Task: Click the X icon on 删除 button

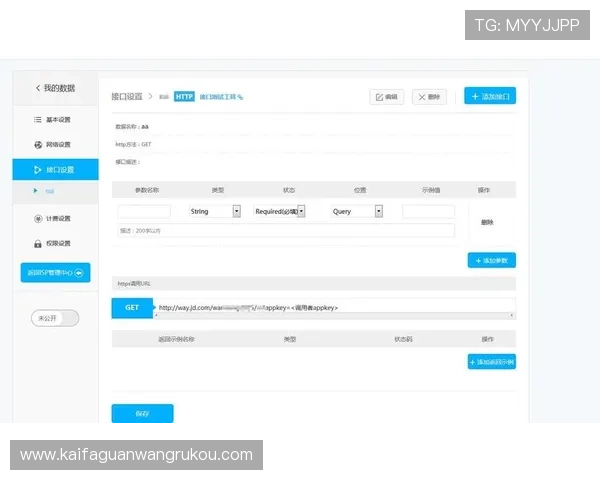Action: tap(421, 97)
